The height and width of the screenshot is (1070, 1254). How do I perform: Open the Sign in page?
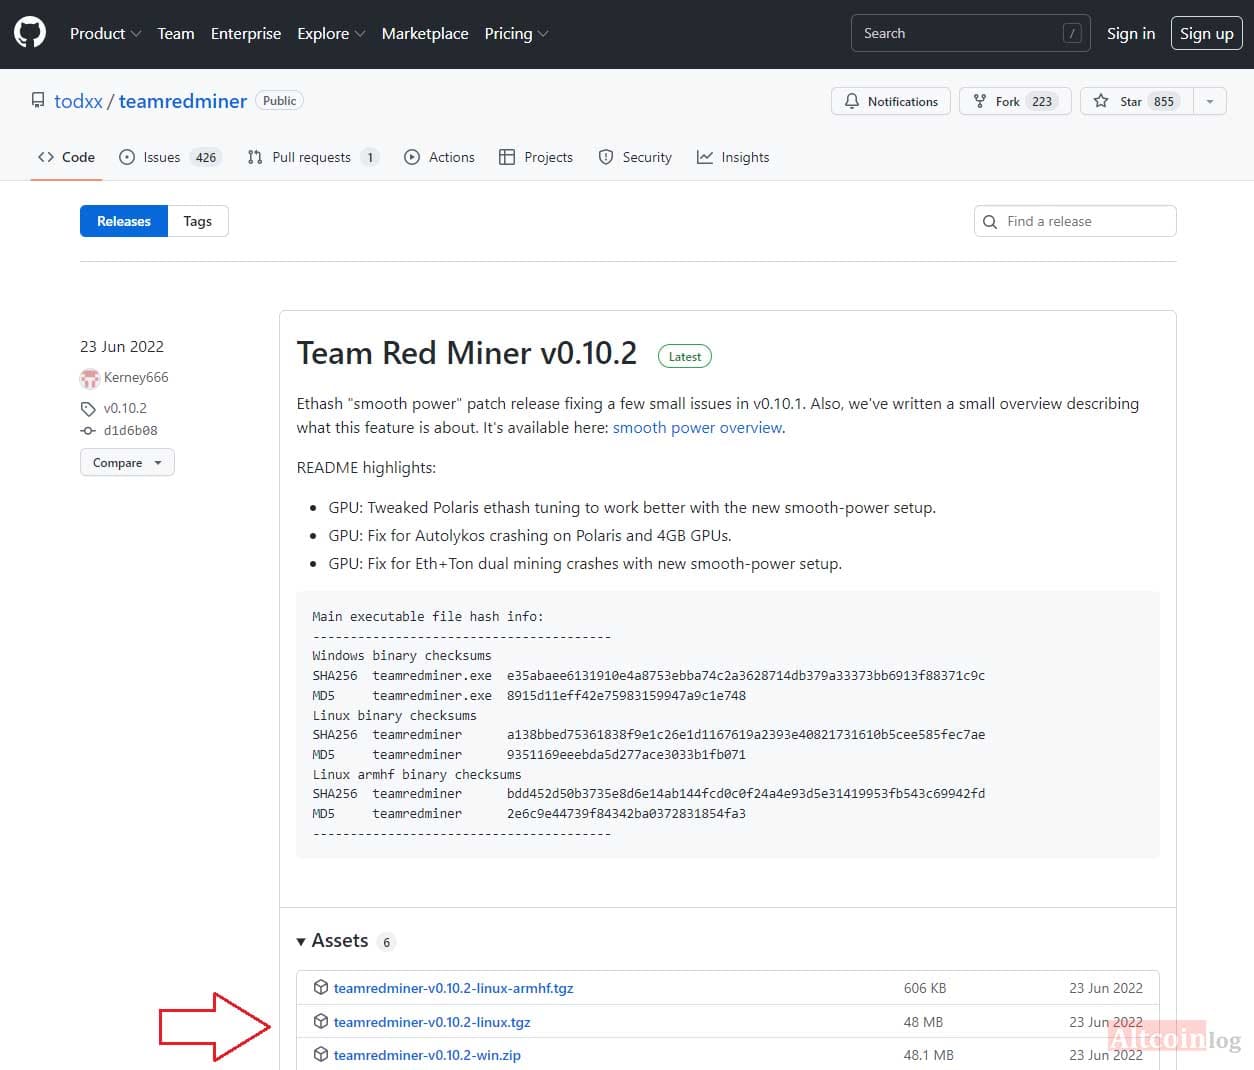pos(1131,33)
